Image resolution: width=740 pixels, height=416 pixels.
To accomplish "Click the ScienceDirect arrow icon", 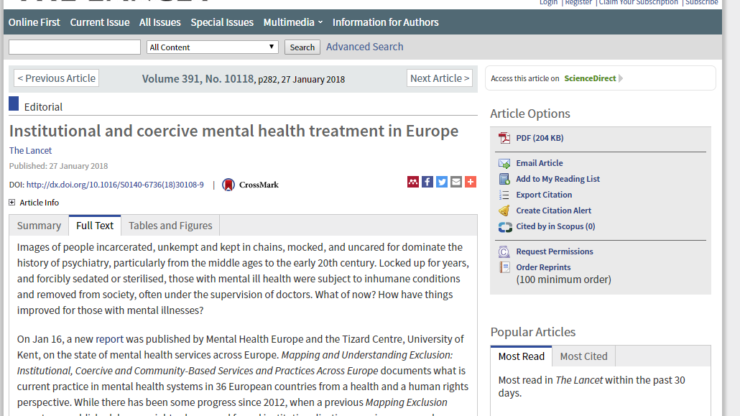I will pos(621,78).
